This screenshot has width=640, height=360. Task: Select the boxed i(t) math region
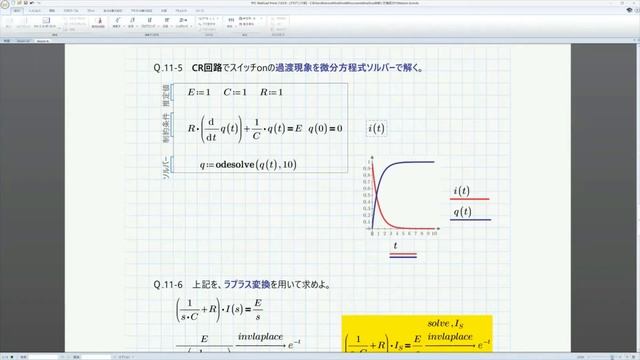376,129
